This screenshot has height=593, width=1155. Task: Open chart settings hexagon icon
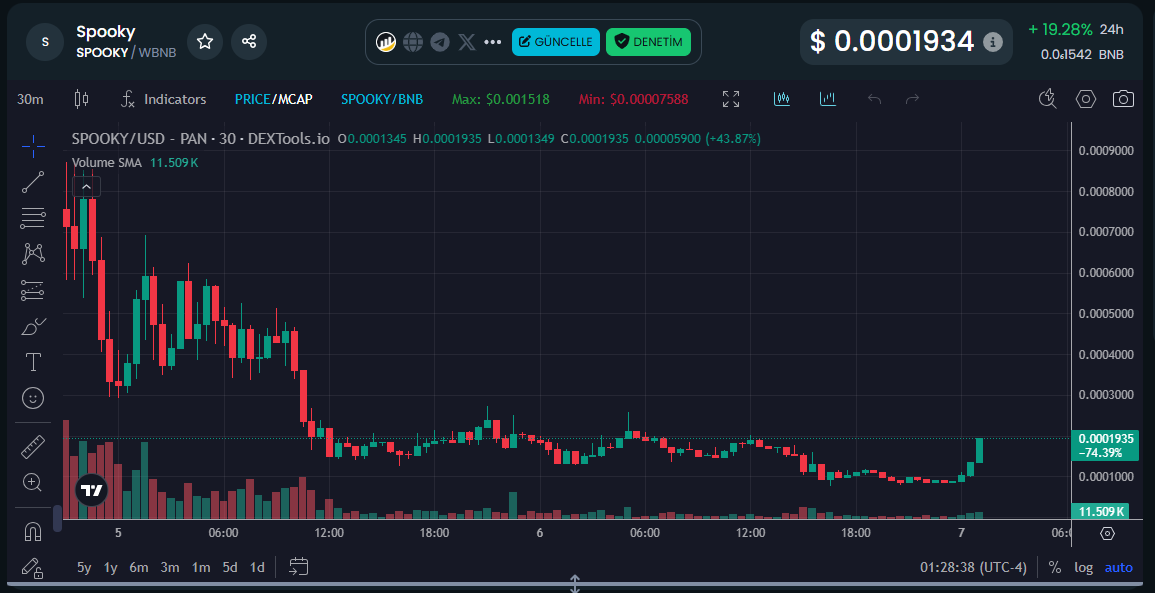coord(1086,99)
